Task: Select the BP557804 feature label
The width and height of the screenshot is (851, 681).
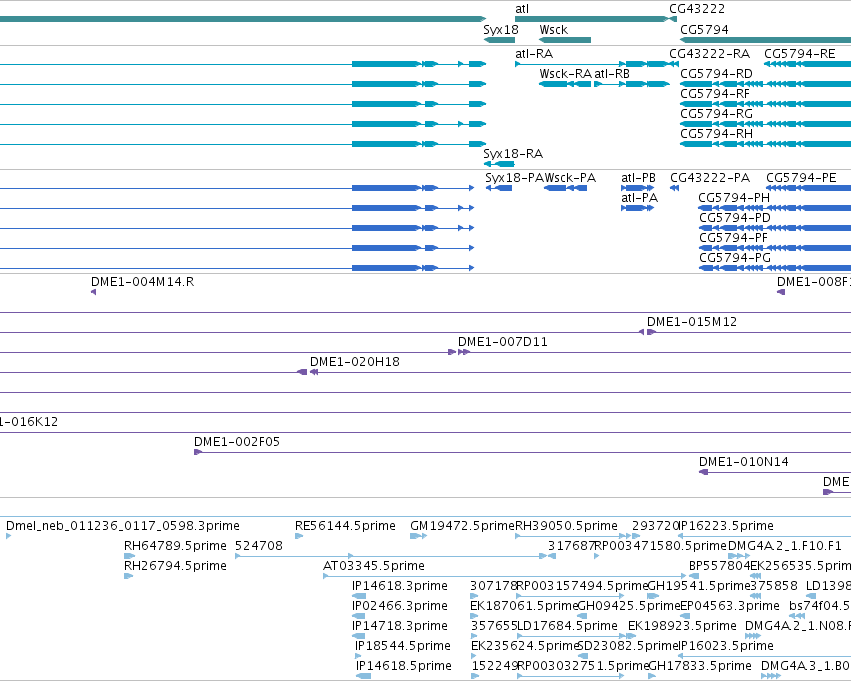Action: coord(720,567)
